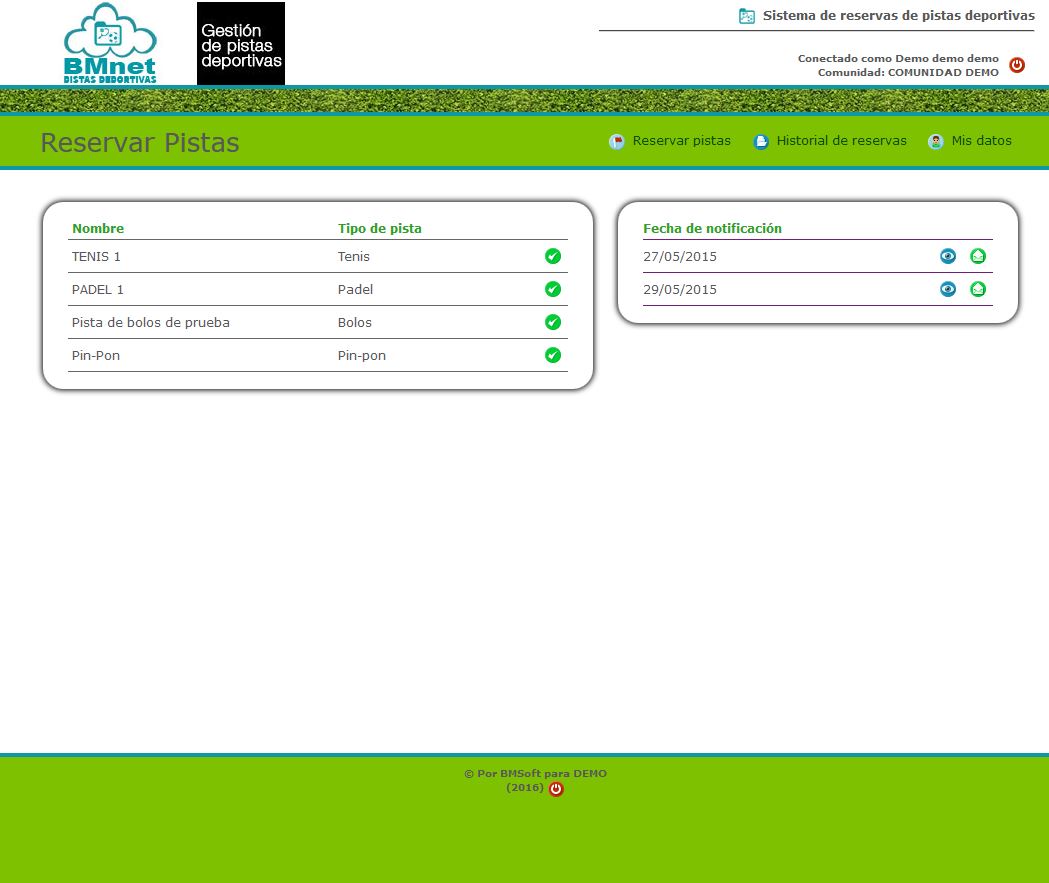The height and width of the screenshot is (883, 1049).
Task: Click check icon for Pista de bolos de prueba
Action: click(552, 322)
